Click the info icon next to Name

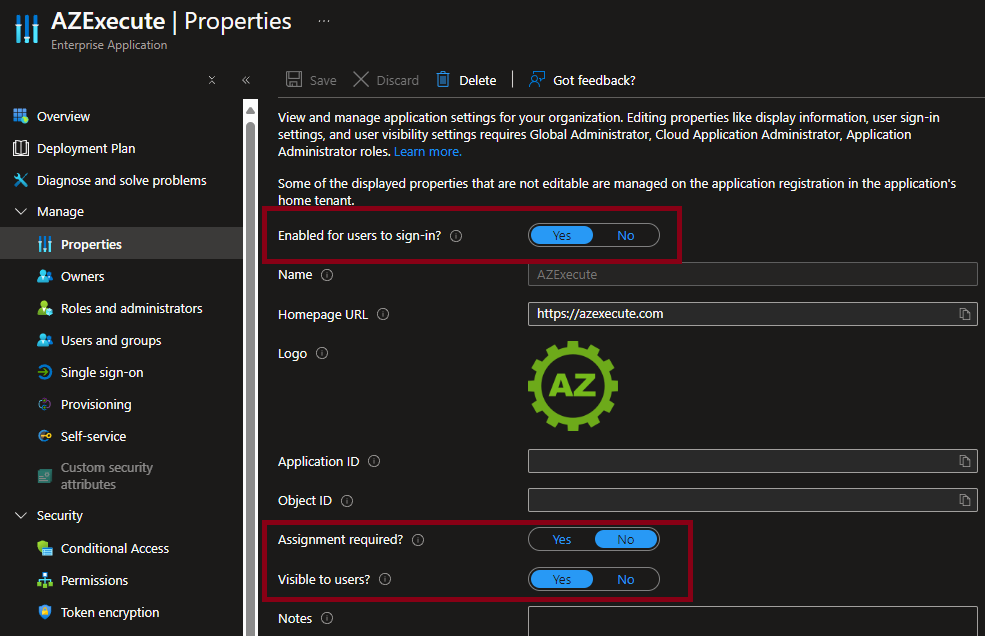click(x=327, y=275)
